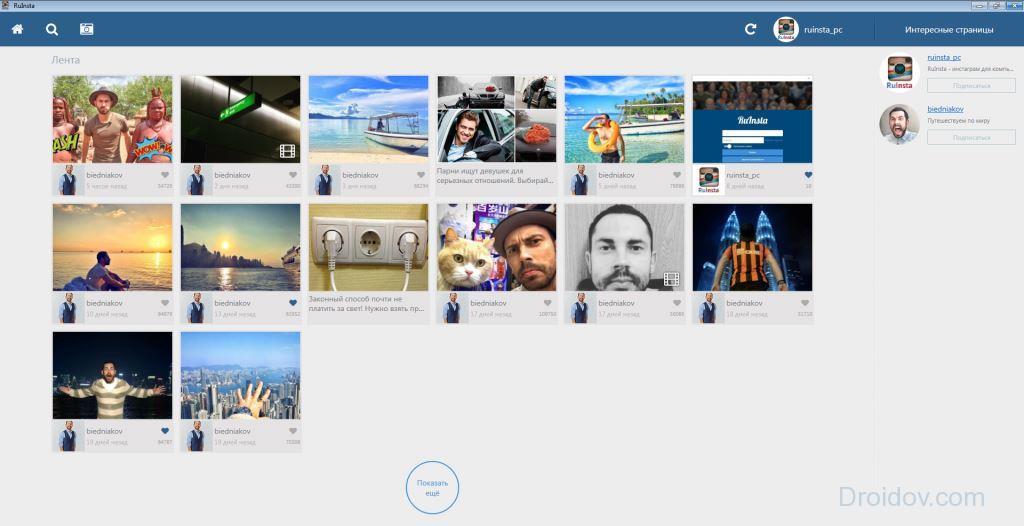
Task: Refresh the feed with reload icon
Action: 750,29
